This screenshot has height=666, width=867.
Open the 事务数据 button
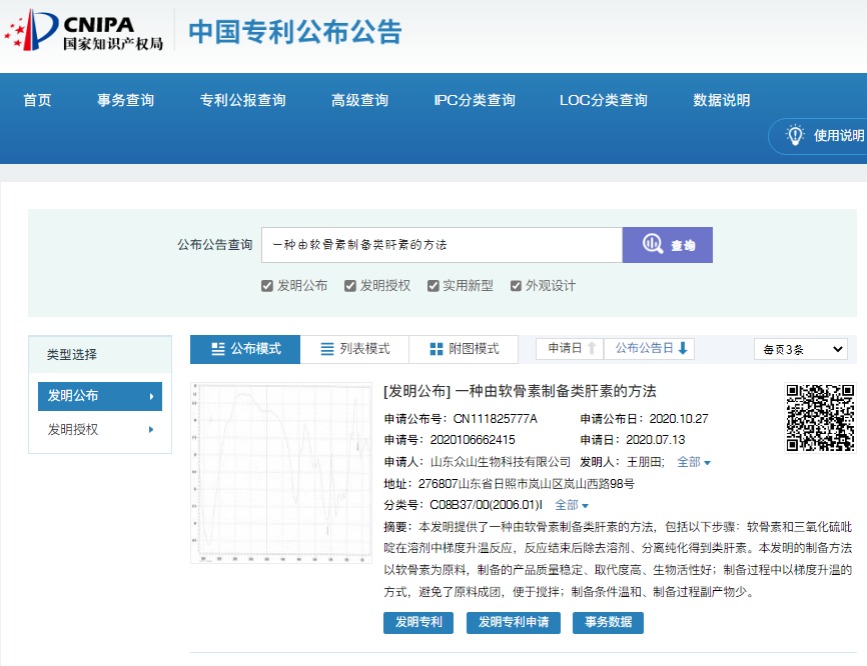tap(608, 622)
